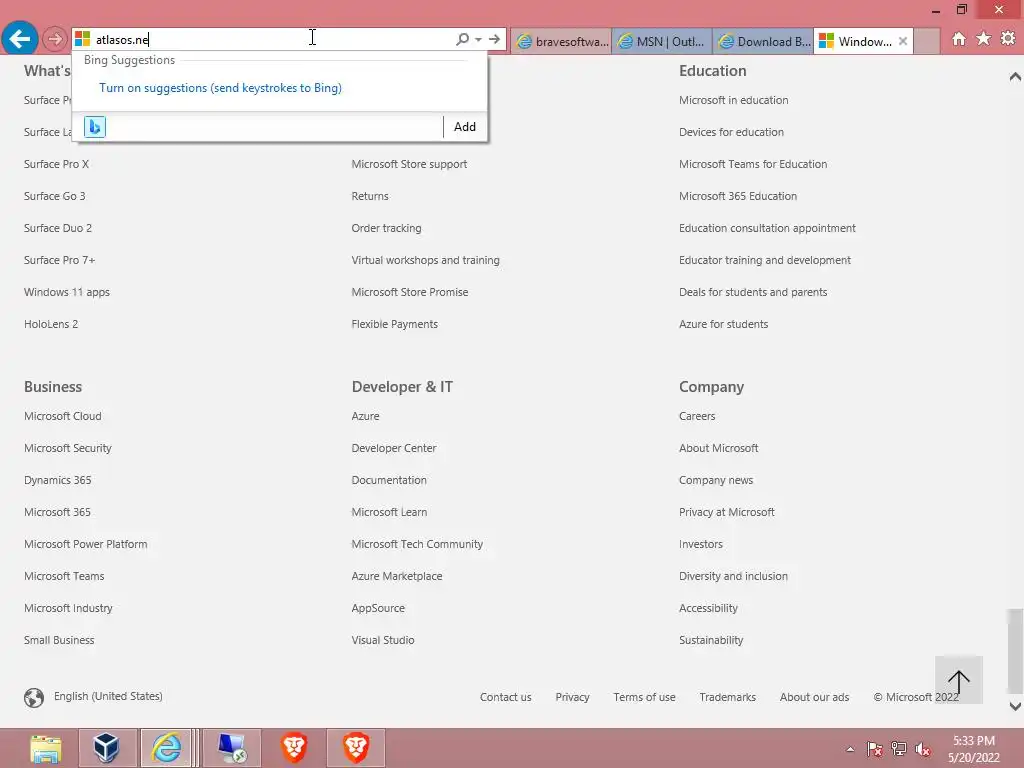Click the browser Forward arrow button
Image resolution: width=1024 pixels, height=768 pixels.
tap(55, 39)
